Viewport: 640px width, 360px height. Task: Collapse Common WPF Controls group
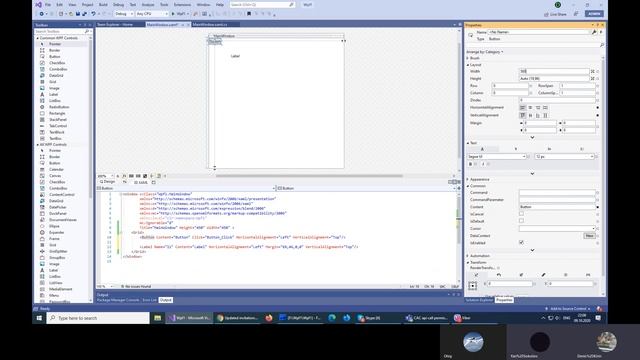(x=38, y=38)
